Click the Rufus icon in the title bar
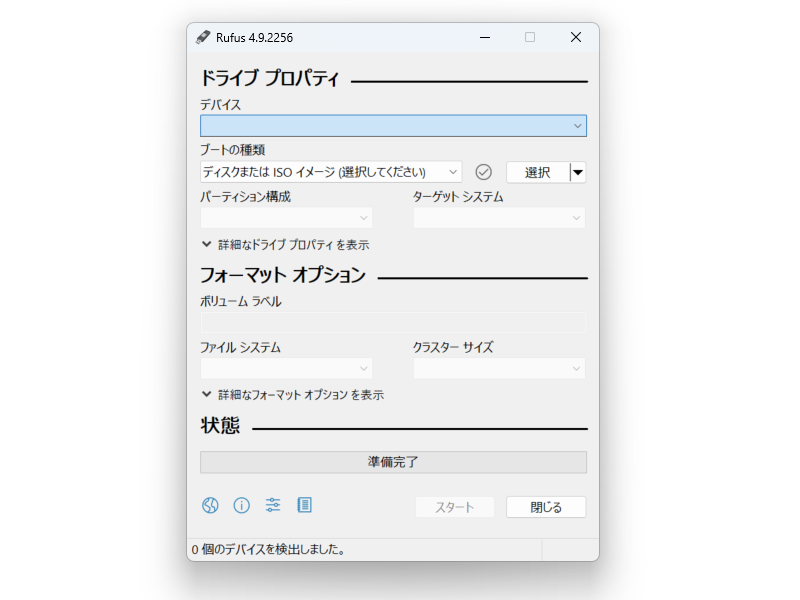Screen dimensions: 800x600 tap(204, 37)
